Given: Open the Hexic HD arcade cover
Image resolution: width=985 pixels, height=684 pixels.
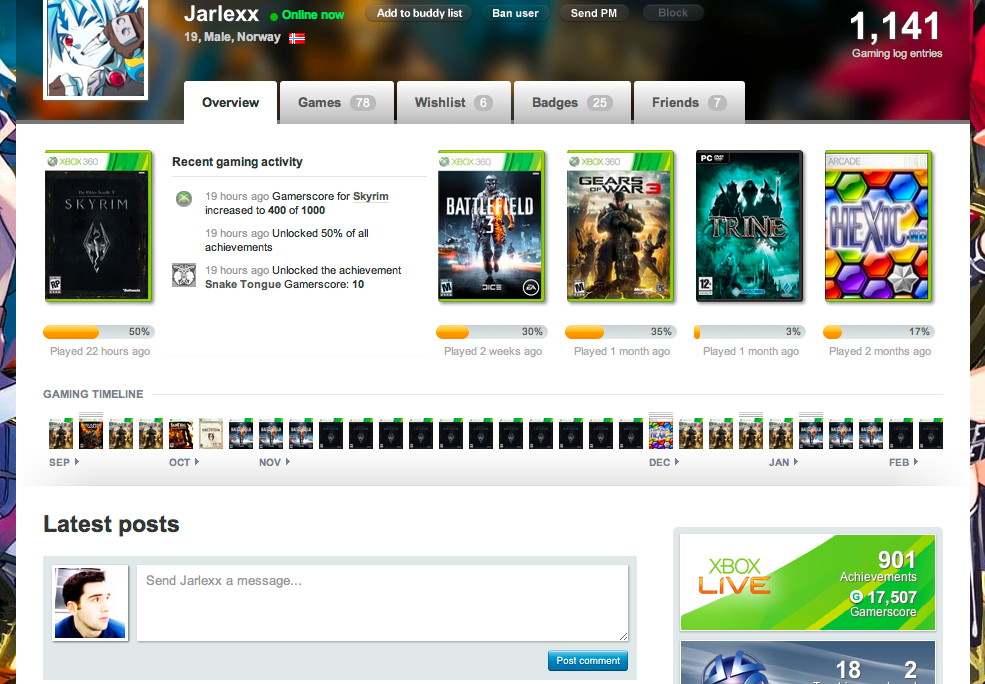Looking at the screenshot, I should coord(878,226).
